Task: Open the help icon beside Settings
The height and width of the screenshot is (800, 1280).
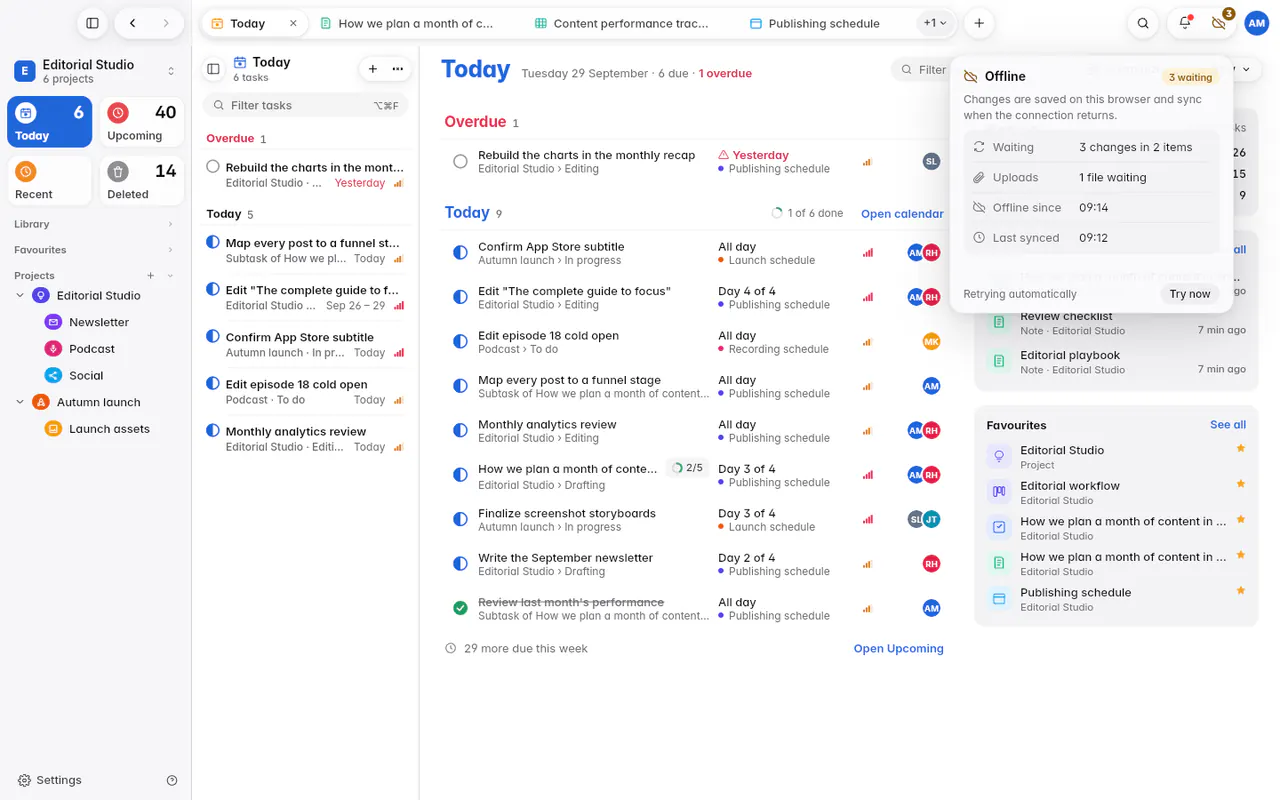Action: click(172, 780)
